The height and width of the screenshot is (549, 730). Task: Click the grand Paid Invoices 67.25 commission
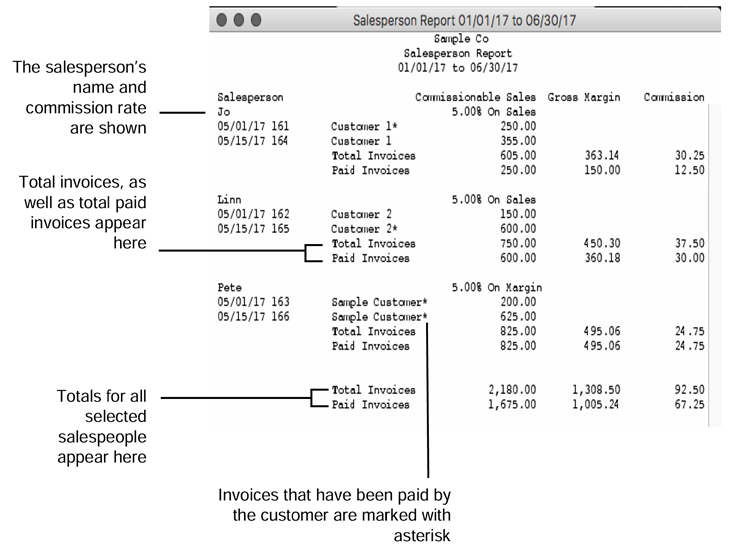[686, 405]
